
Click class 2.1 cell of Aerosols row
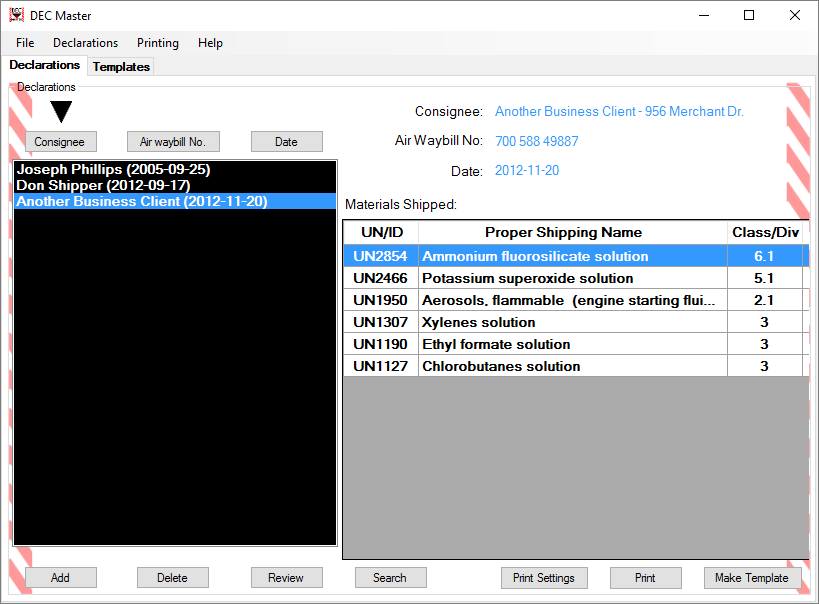click(x=765, y=300)
